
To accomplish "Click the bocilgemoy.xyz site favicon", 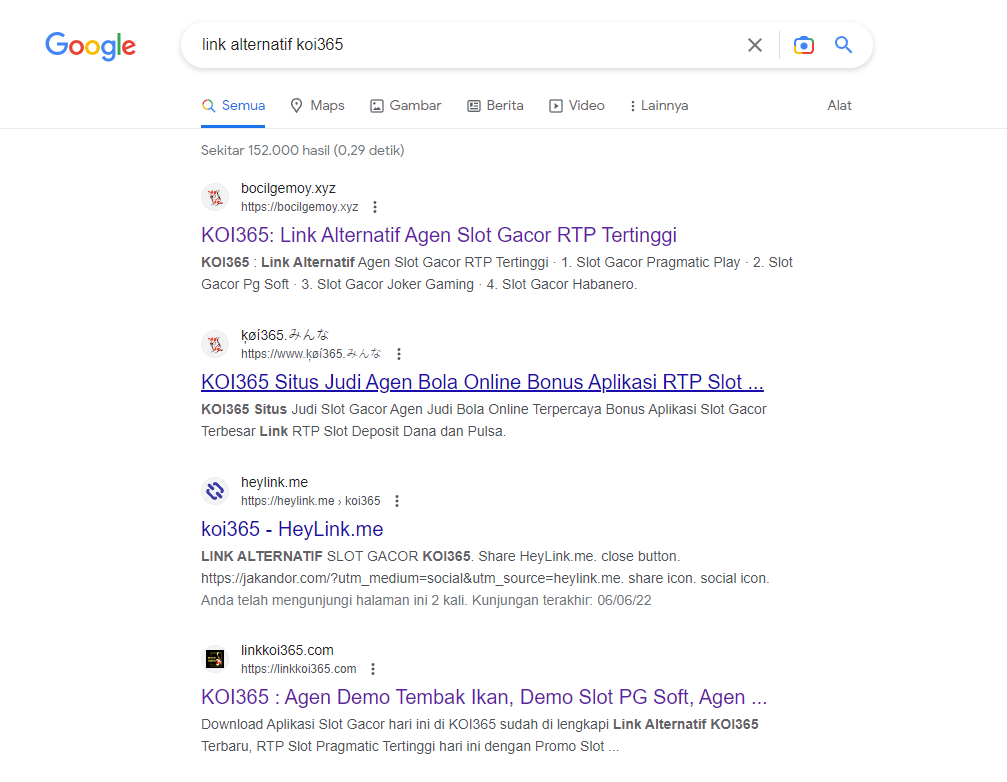I will pos(215,197).
